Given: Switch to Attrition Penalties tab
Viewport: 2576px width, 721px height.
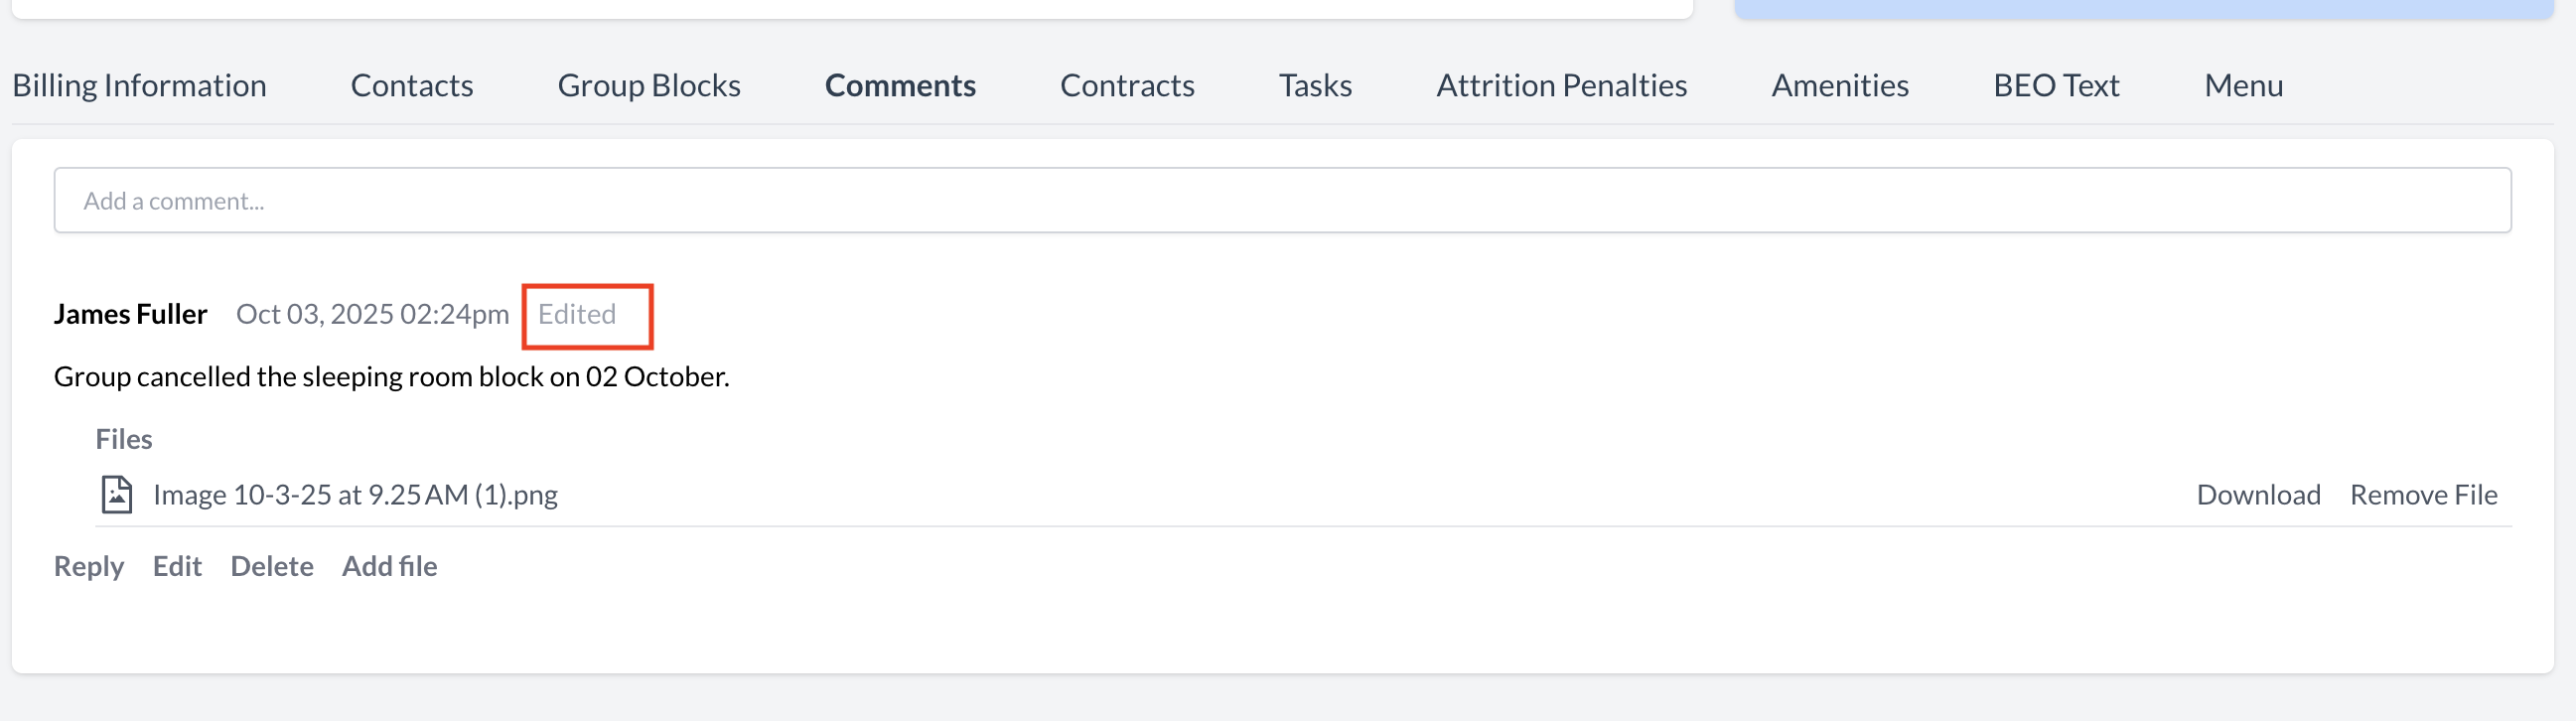Looking at the screenshot, I should (1561, 85).
